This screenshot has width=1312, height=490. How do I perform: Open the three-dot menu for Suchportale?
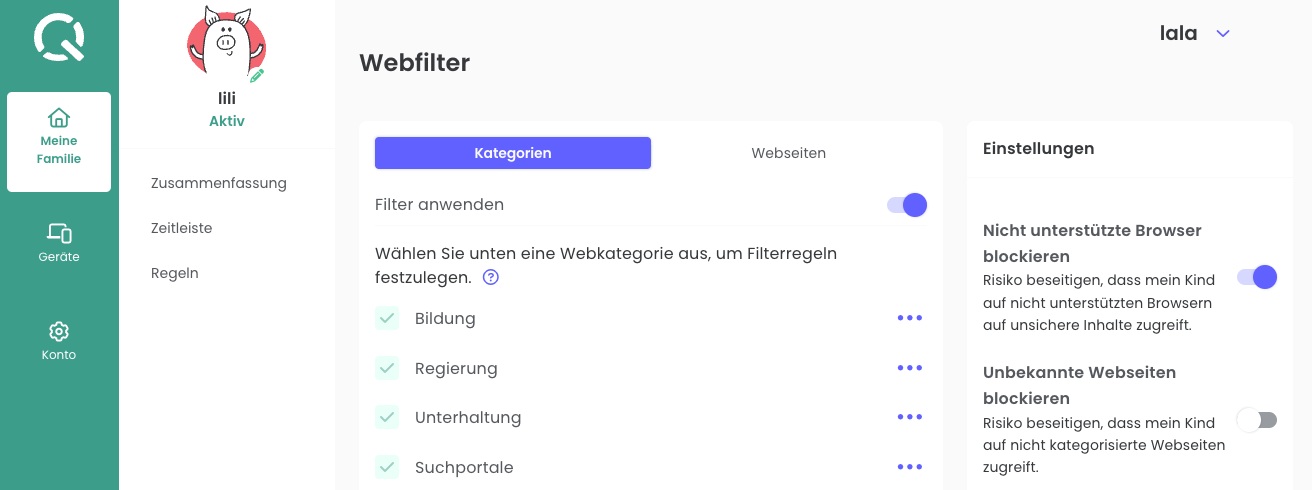909,467
